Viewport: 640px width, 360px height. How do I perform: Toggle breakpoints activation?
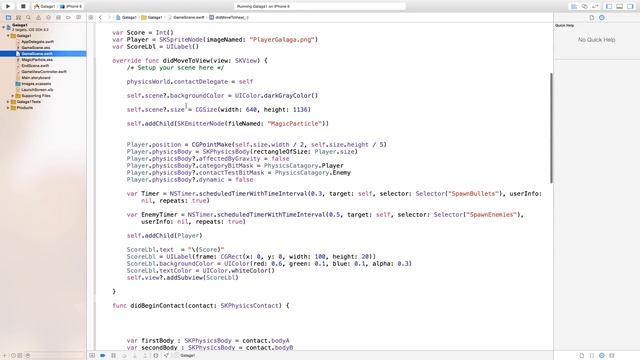coord(102,356)
